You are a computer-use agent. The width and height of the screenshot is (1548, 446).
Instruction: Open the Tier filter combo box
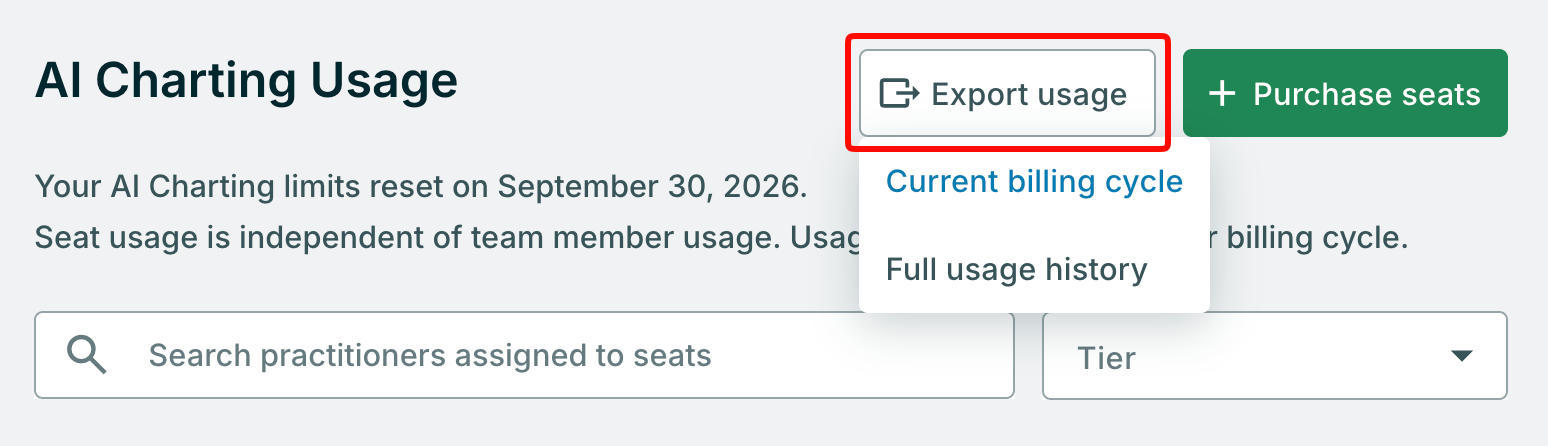click(x=1274, y=356)
